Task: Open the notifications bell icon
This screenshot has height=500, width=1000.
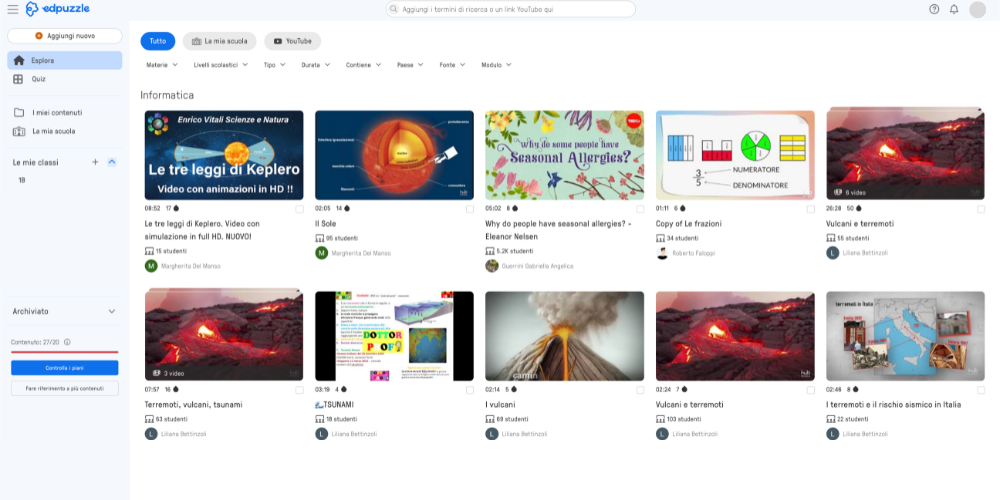Action: [954, 9]
